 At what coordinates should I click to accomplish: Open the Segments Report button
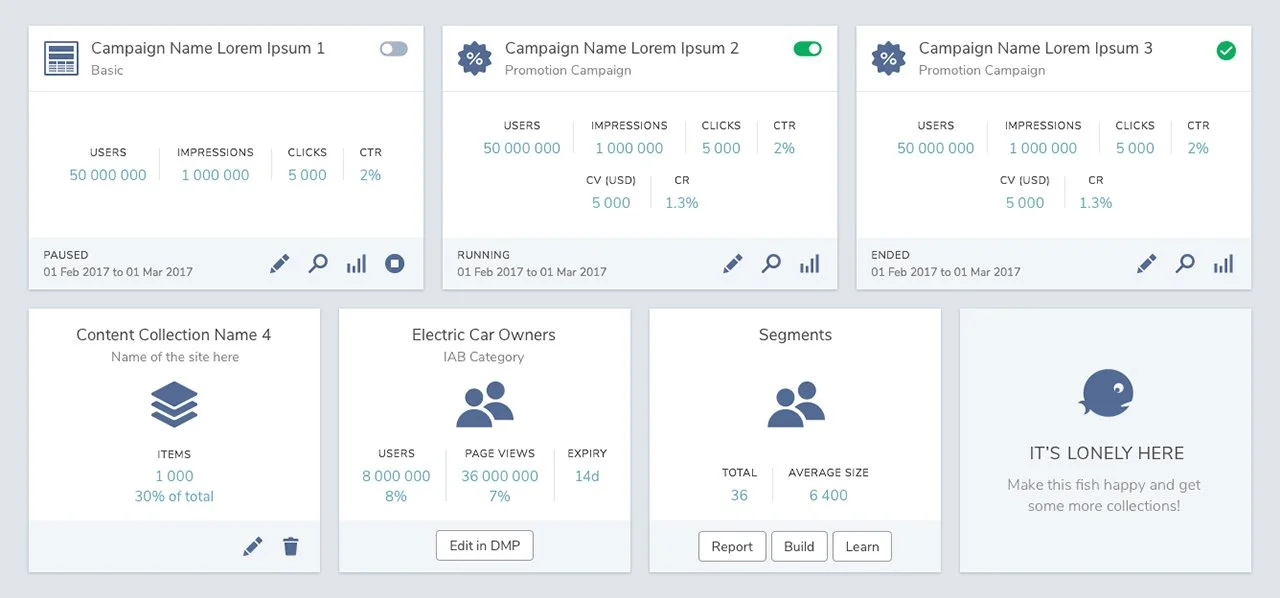pyautogui.click(x=732, y=547)
